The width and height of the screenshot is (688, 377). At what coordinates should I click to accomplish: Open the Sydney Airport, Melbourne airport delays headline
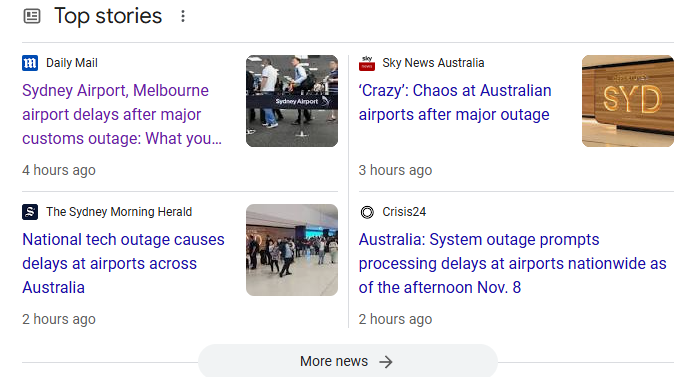122,114
